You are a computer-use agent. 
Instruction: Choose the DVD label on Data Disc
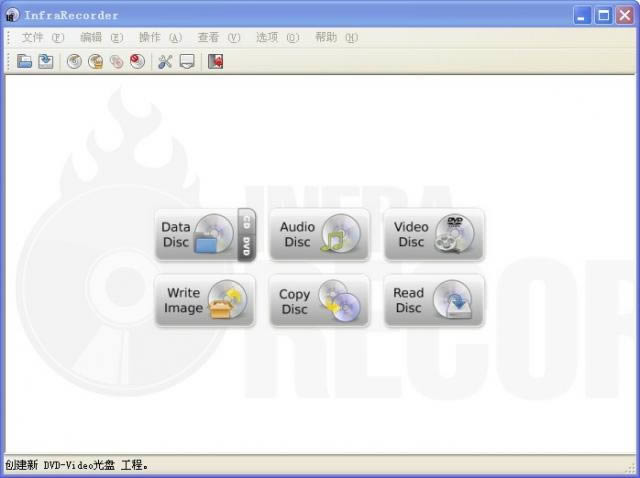tap(247, 247)
